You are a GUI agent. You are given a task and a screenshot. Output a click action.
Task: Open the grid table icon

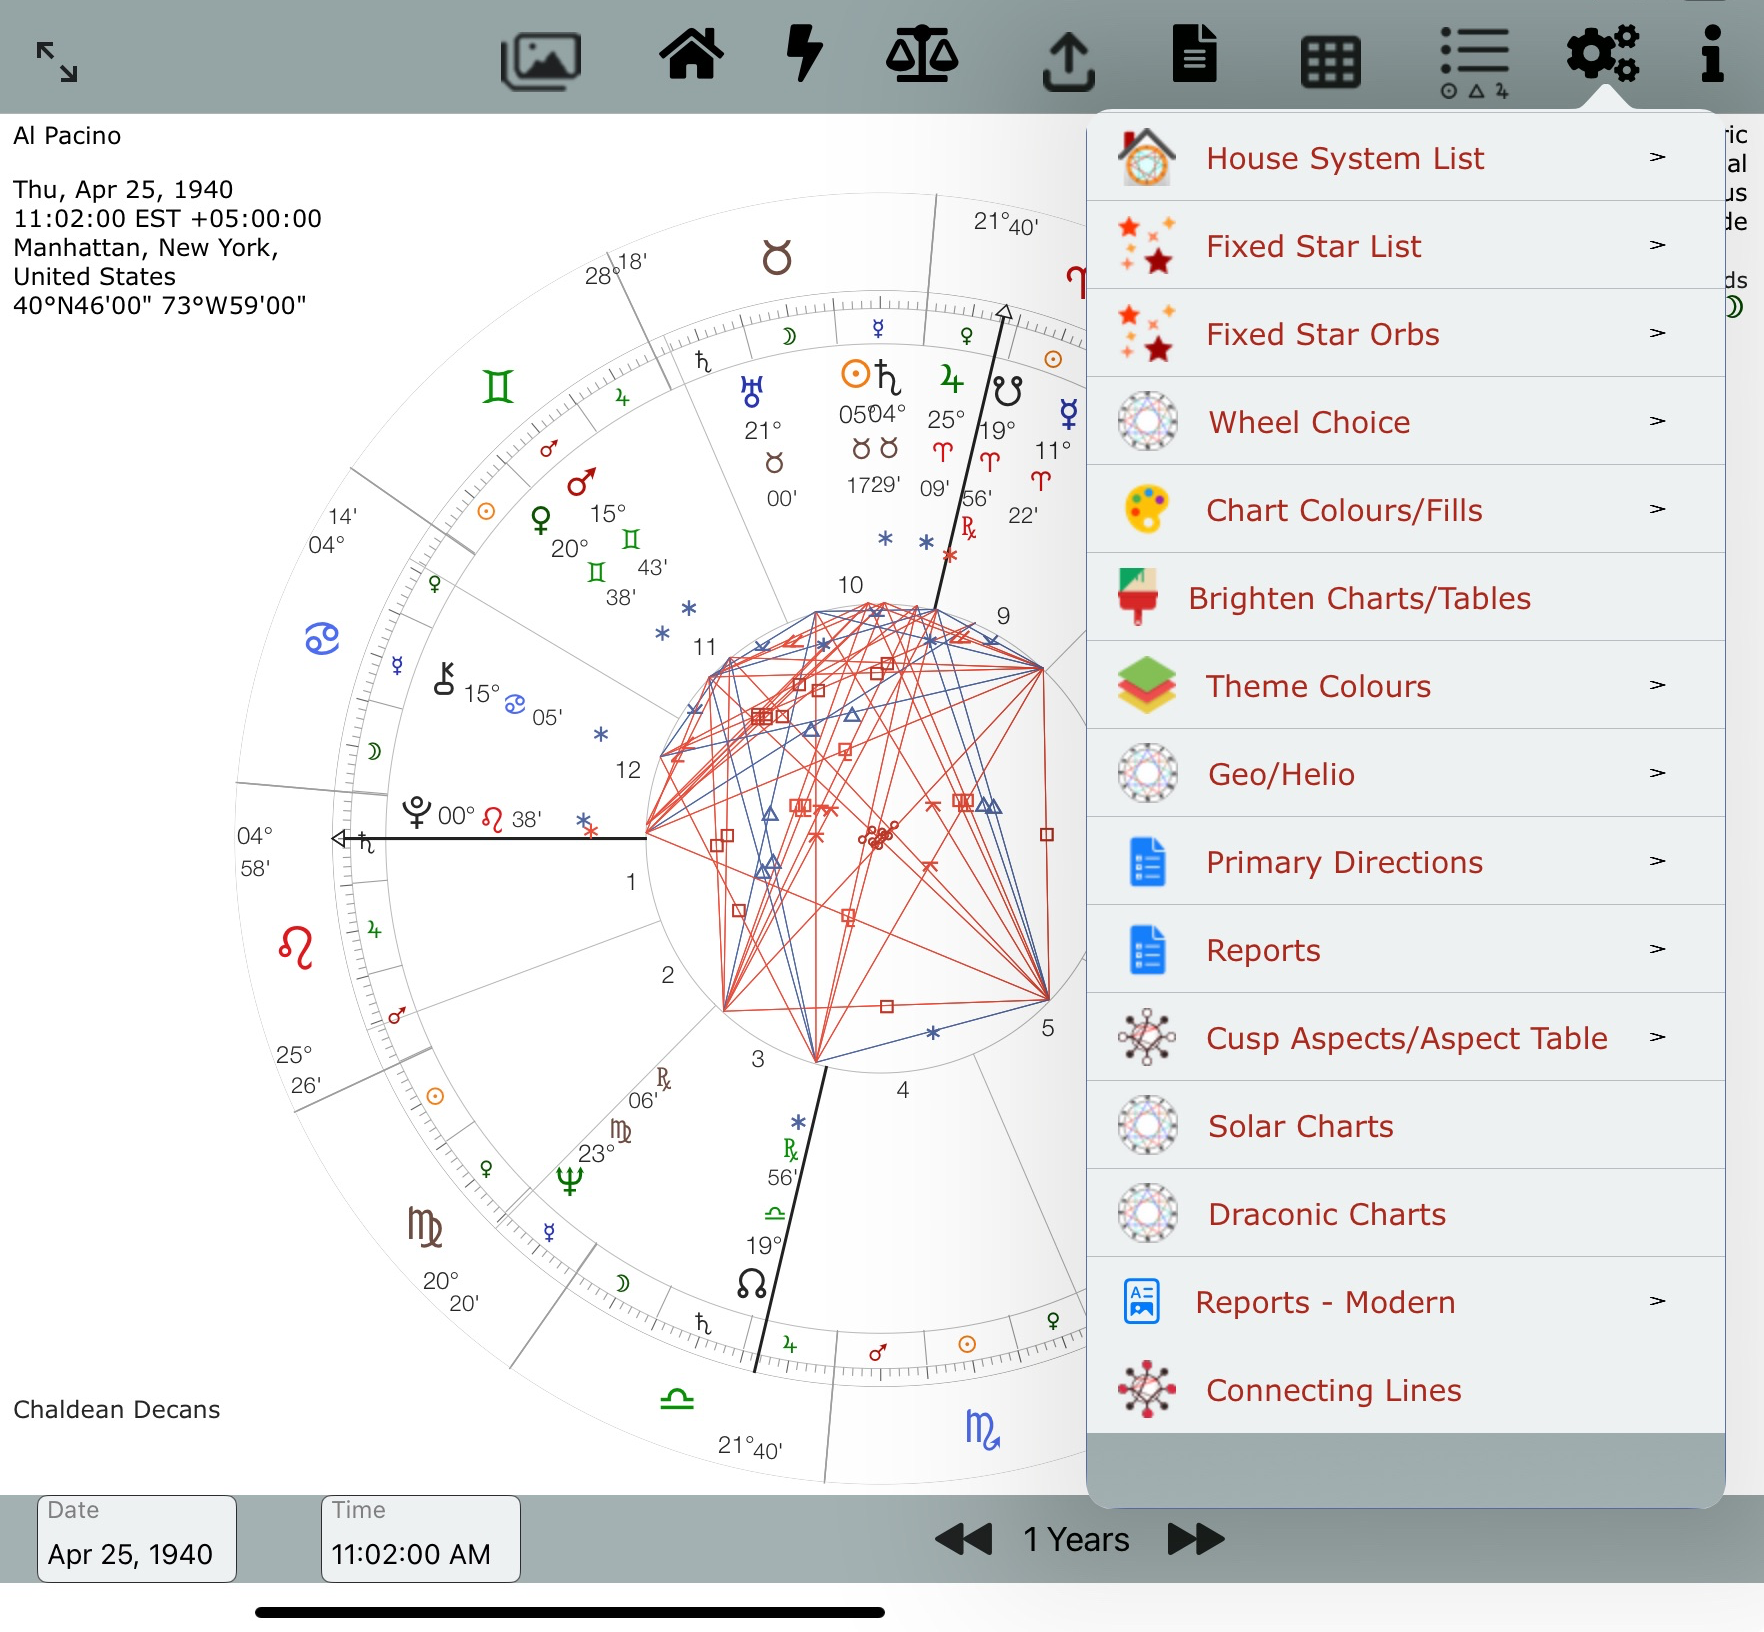(x=1330, y=62)
